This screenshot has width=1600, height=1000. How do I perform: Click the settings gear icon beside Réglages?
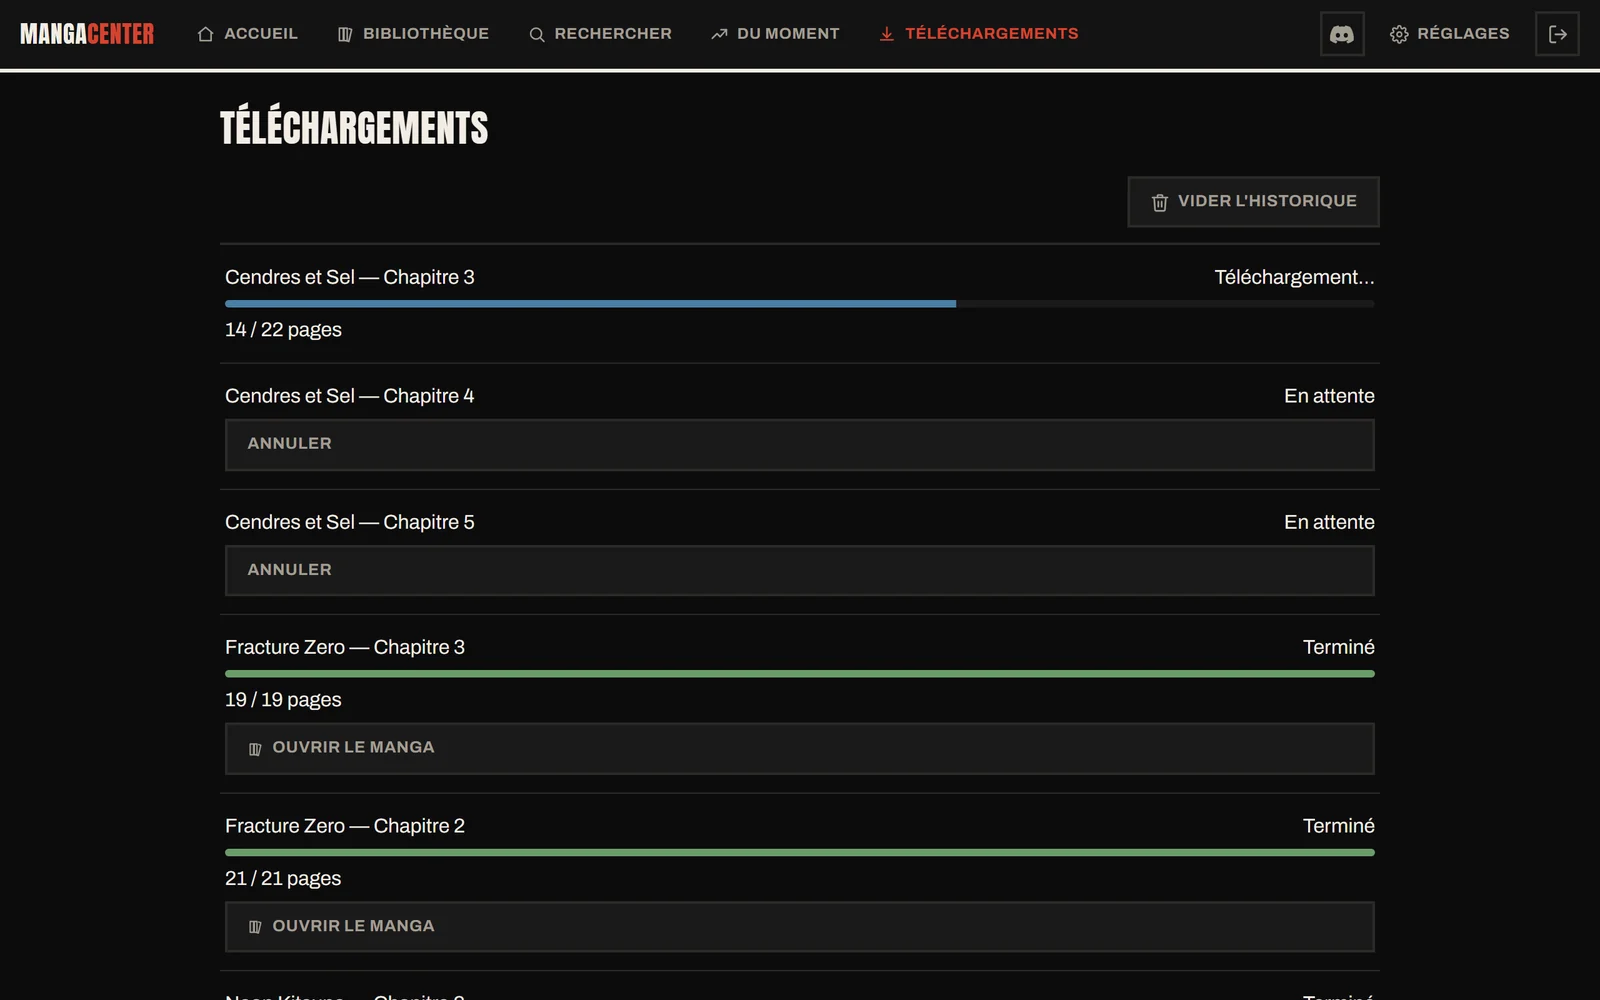[x=1399, y=34]
